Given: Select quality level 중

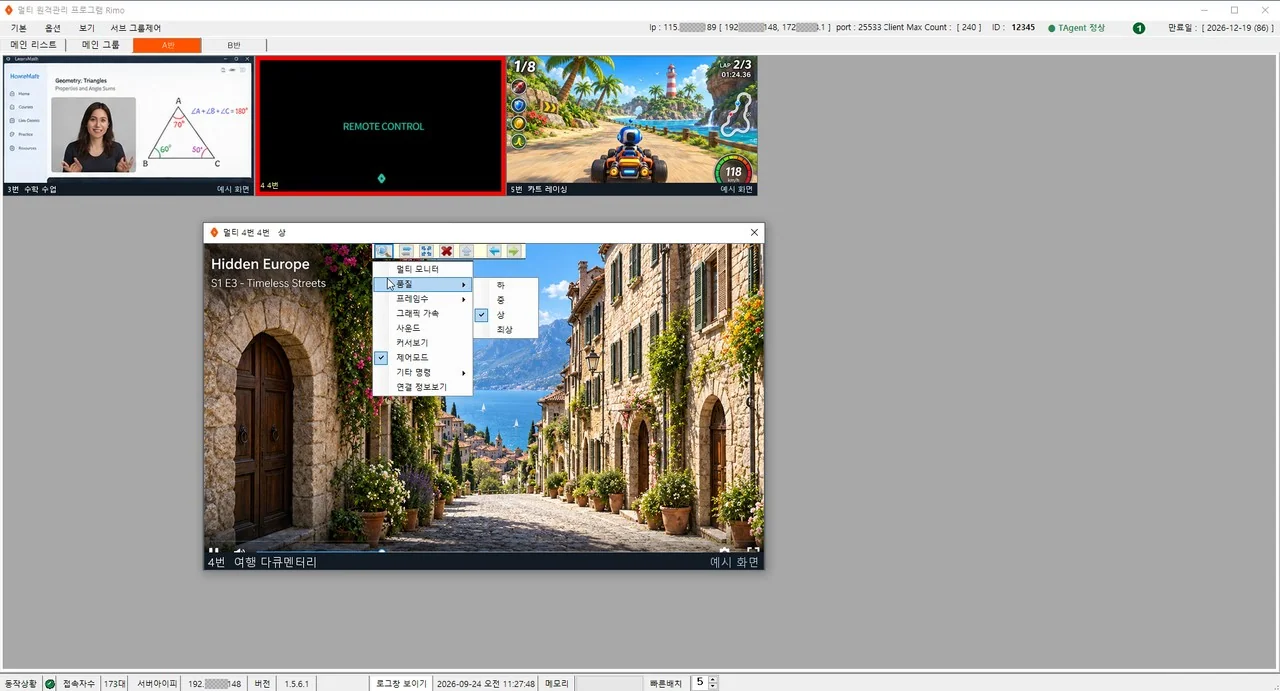Looking at the screenshot, I should [x=506, y=300].
